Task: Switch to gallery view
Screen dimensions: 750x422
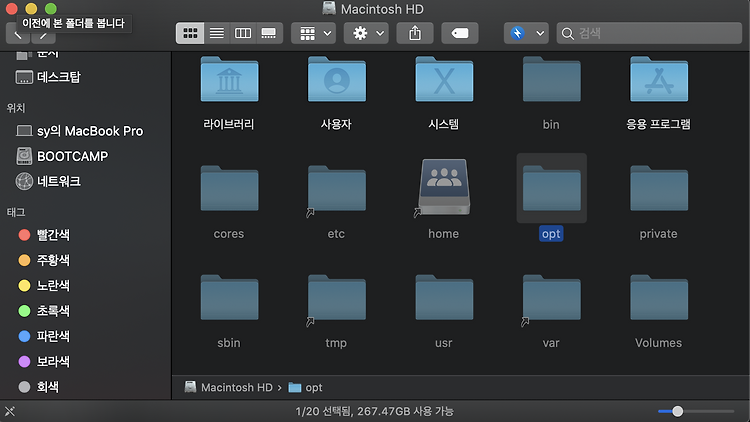Action: [x=269, y=33]
